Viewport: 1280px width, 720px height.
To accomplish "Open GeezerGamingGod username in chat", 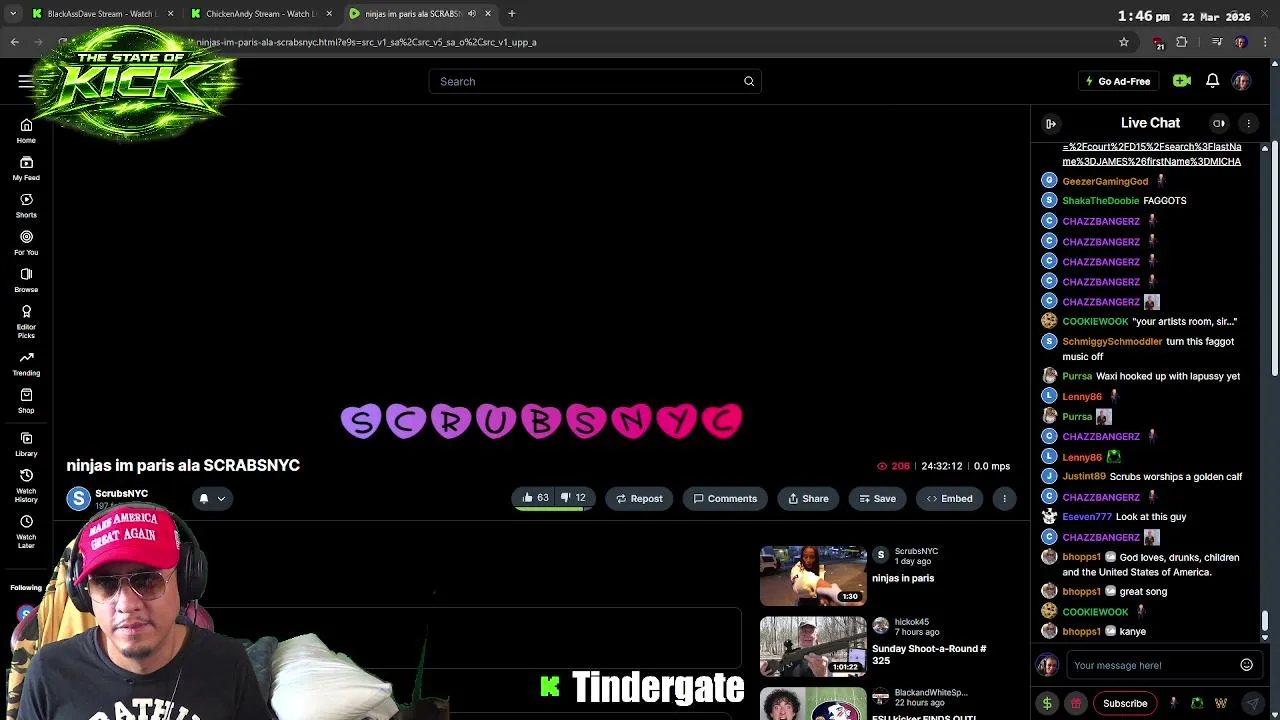I will click(1105, 181).
